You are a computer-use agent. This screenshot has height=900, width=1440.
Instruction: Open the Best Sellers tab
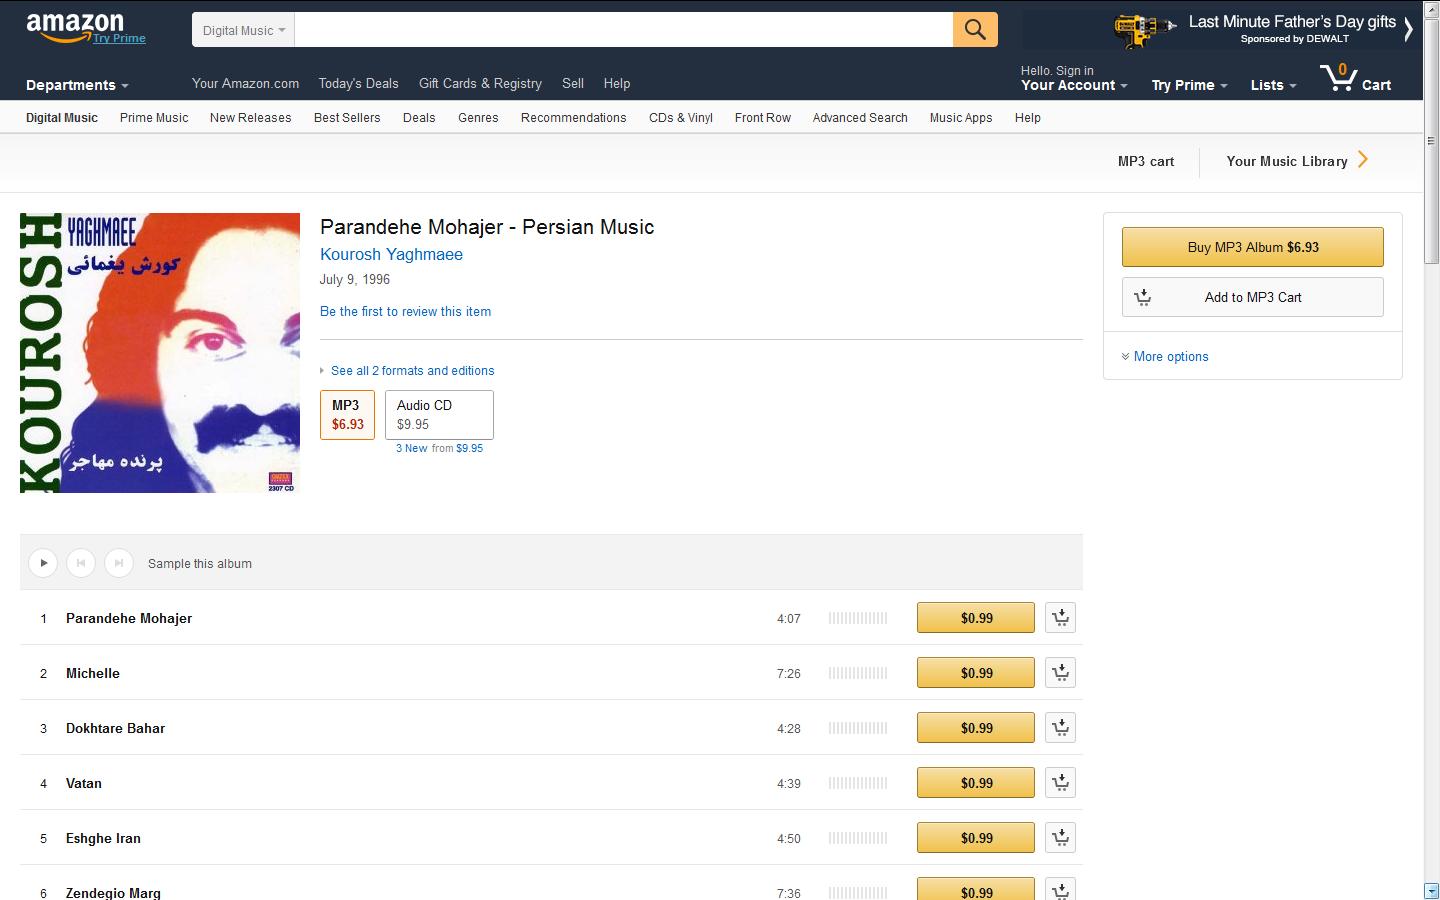[x=347, y=117]
